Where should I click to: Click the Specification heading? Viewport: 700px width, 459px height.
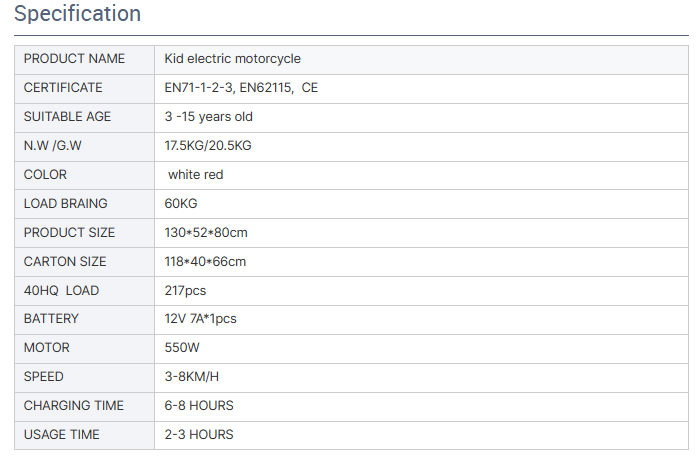[77, 14]
